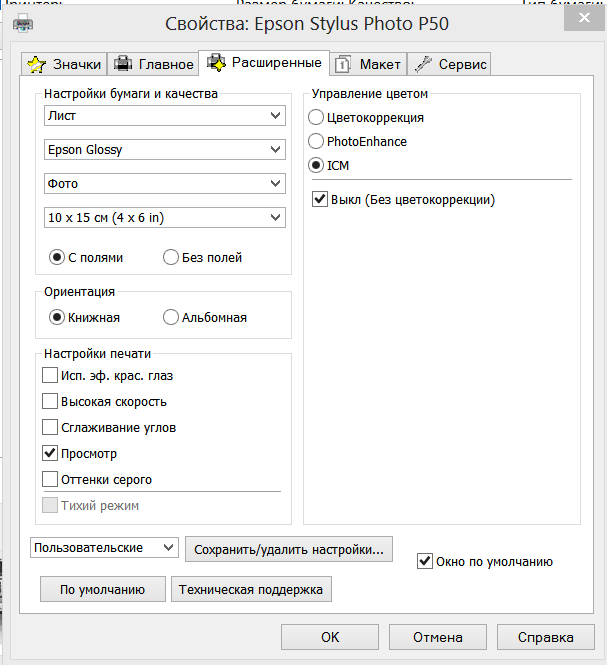The width and height of the screenshot is (607, 665).
Task: Click the wrench icon on the Сервис tab
Action: tap(423, 64)
